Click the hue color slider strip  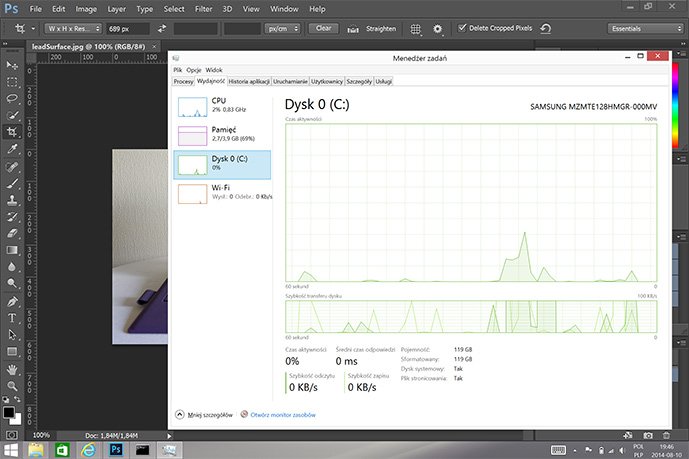coord(675,104)
